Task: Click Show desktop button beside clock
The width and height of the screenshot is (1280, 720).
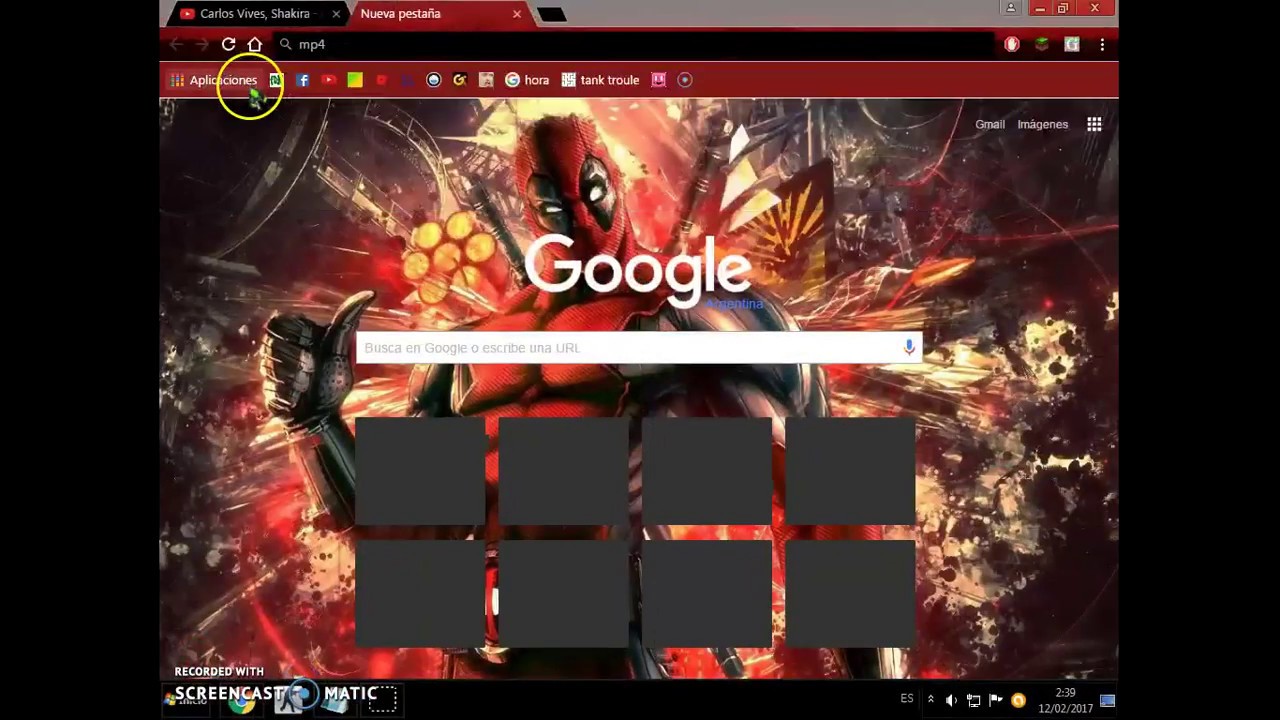Action: point(1107,700)
